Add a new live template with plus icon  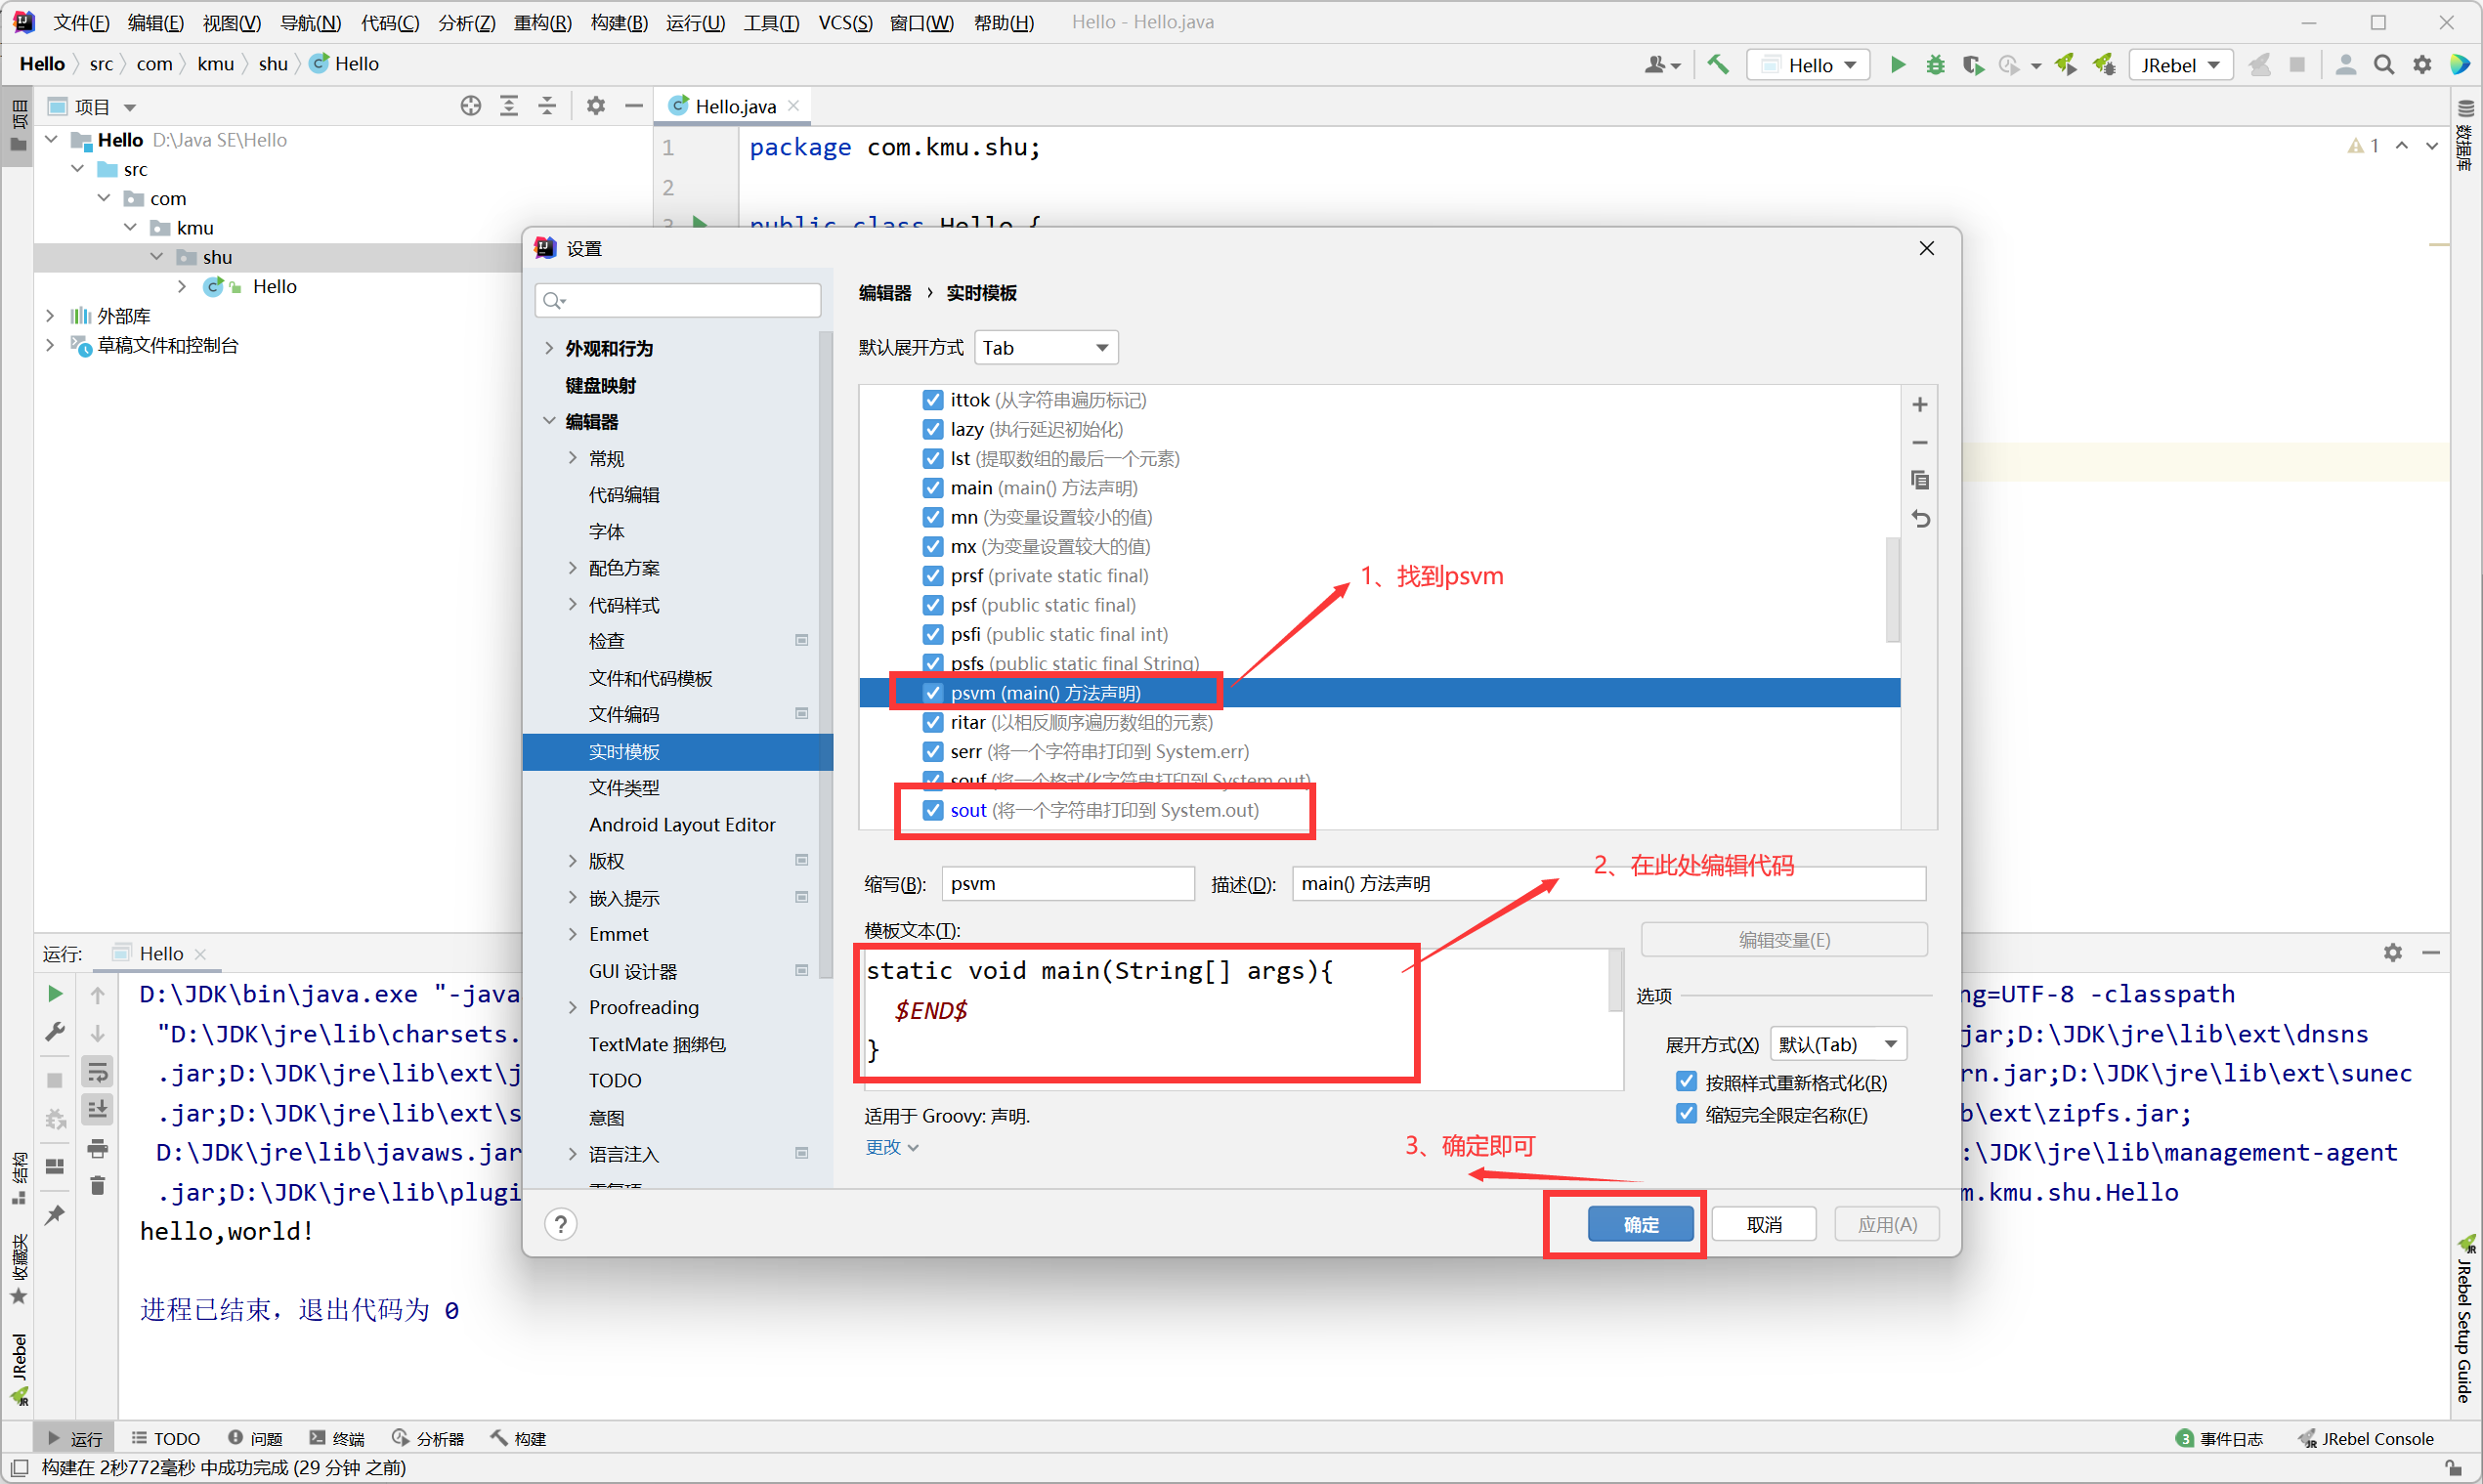click(1919, 404)
